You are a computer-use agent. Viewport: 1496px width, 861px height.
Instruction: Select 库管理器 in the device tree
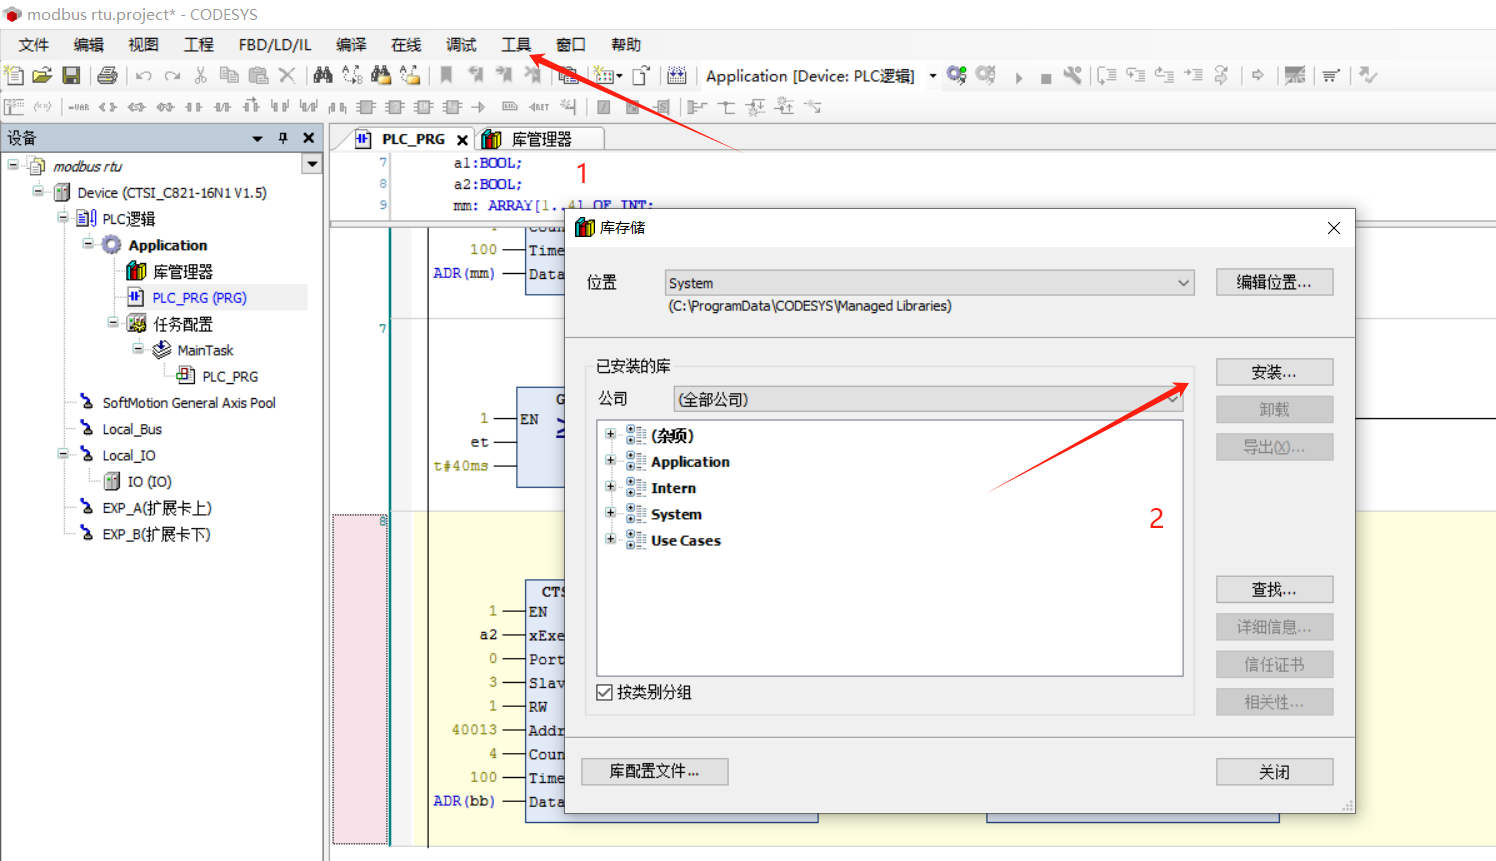[x=182, y=271]
